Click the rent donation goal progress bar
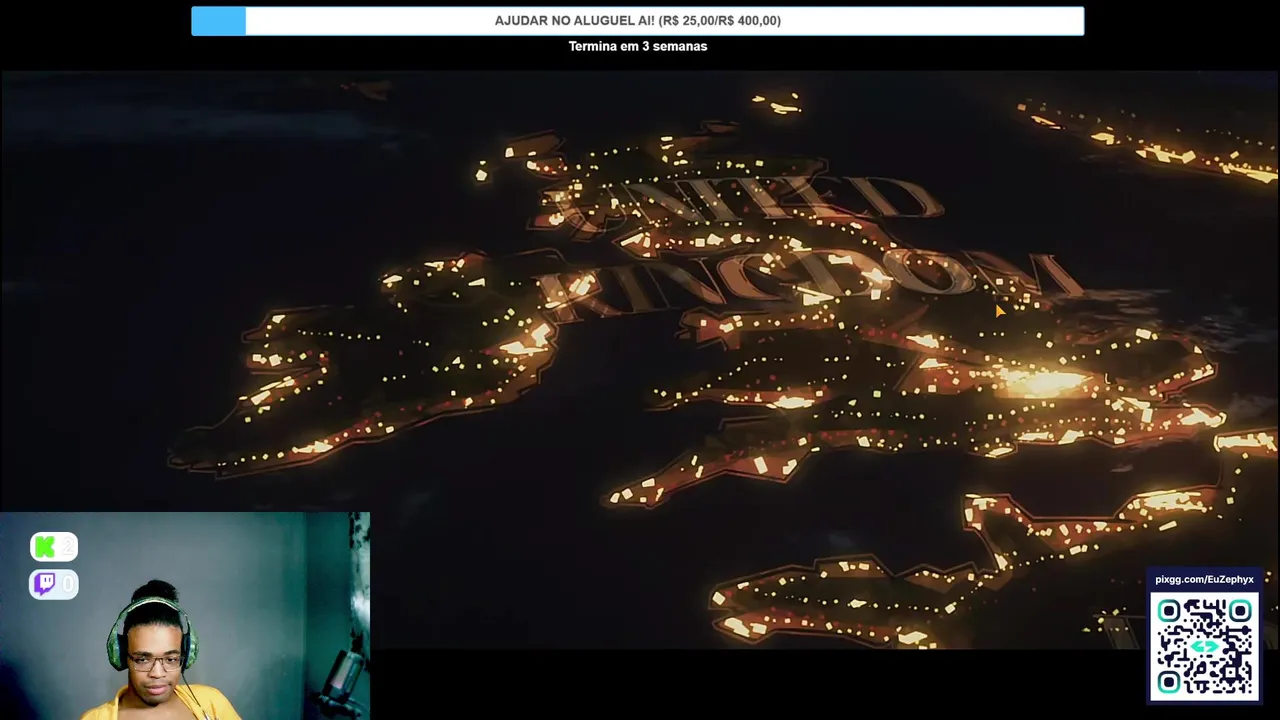The image size is (1280, 720). click(638, 21)
